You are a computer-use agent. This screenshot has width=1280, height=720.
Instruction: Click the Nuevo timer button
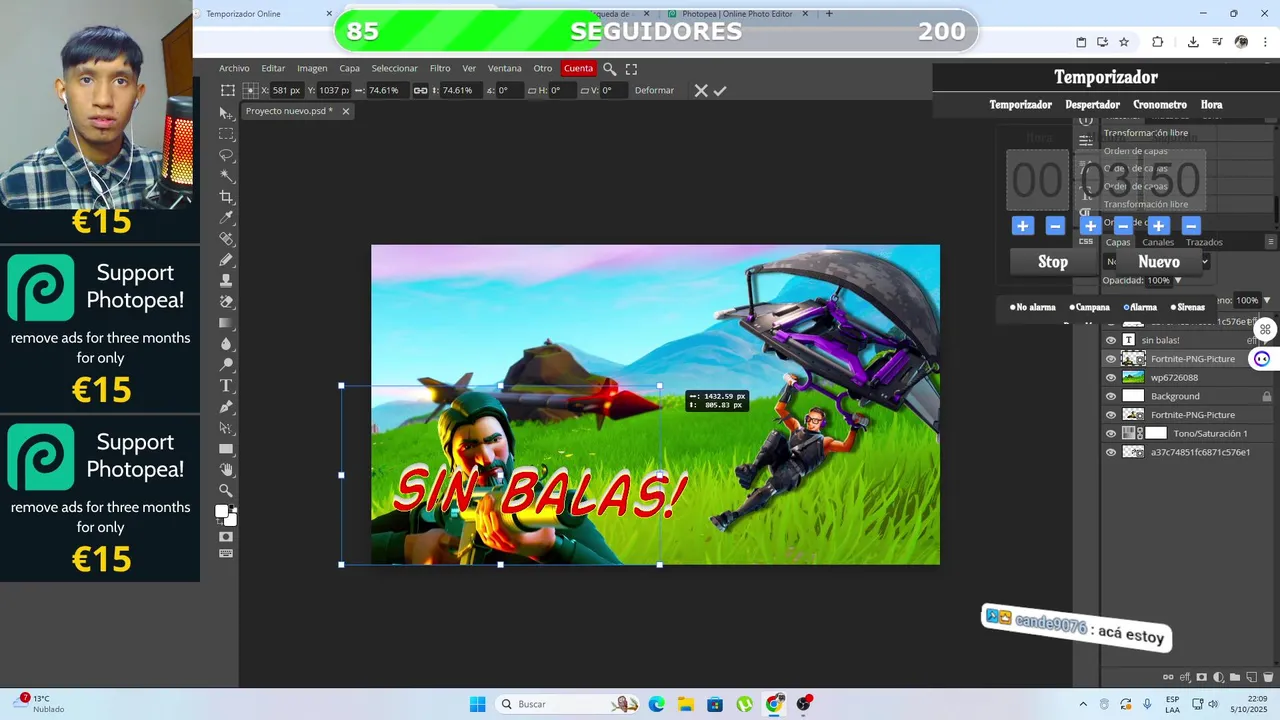tap(1159, 262)
